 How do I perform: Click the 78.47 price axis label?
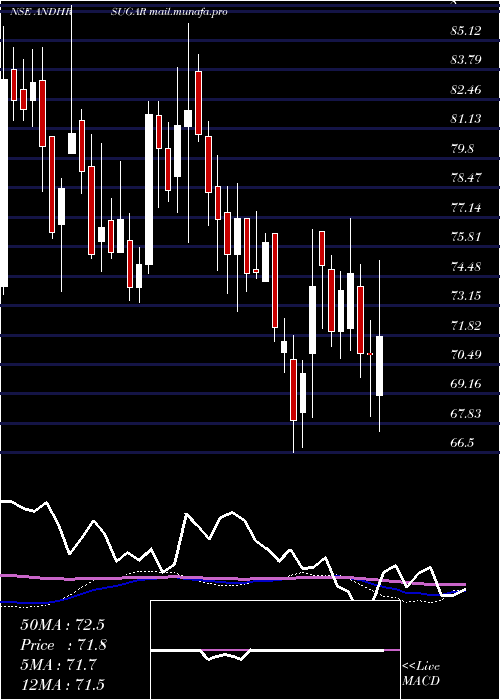(467, 178)
